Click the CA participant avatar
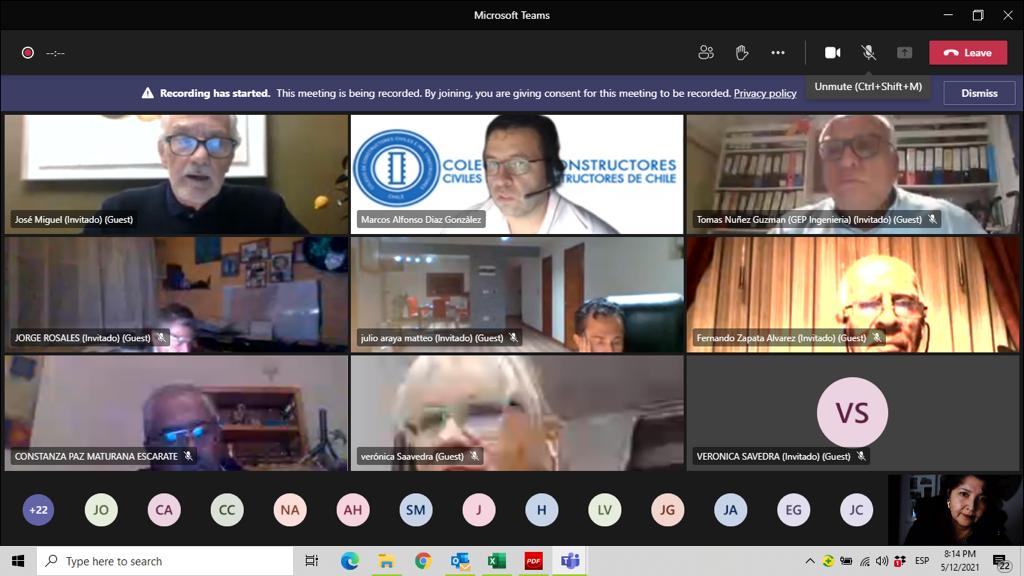1024x576 pixels. pos(164,510)
